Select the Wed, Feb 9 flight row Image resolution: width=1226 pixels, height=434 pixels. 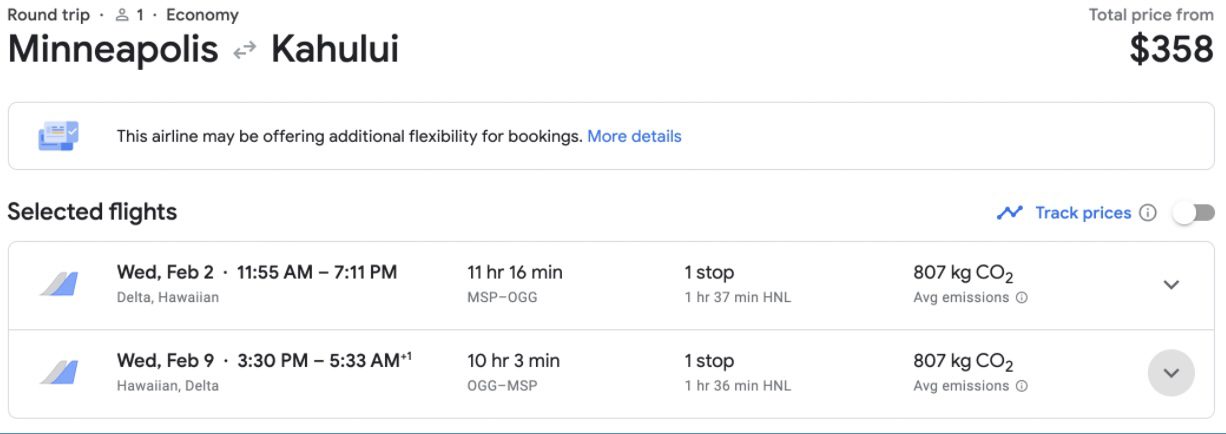612,373
